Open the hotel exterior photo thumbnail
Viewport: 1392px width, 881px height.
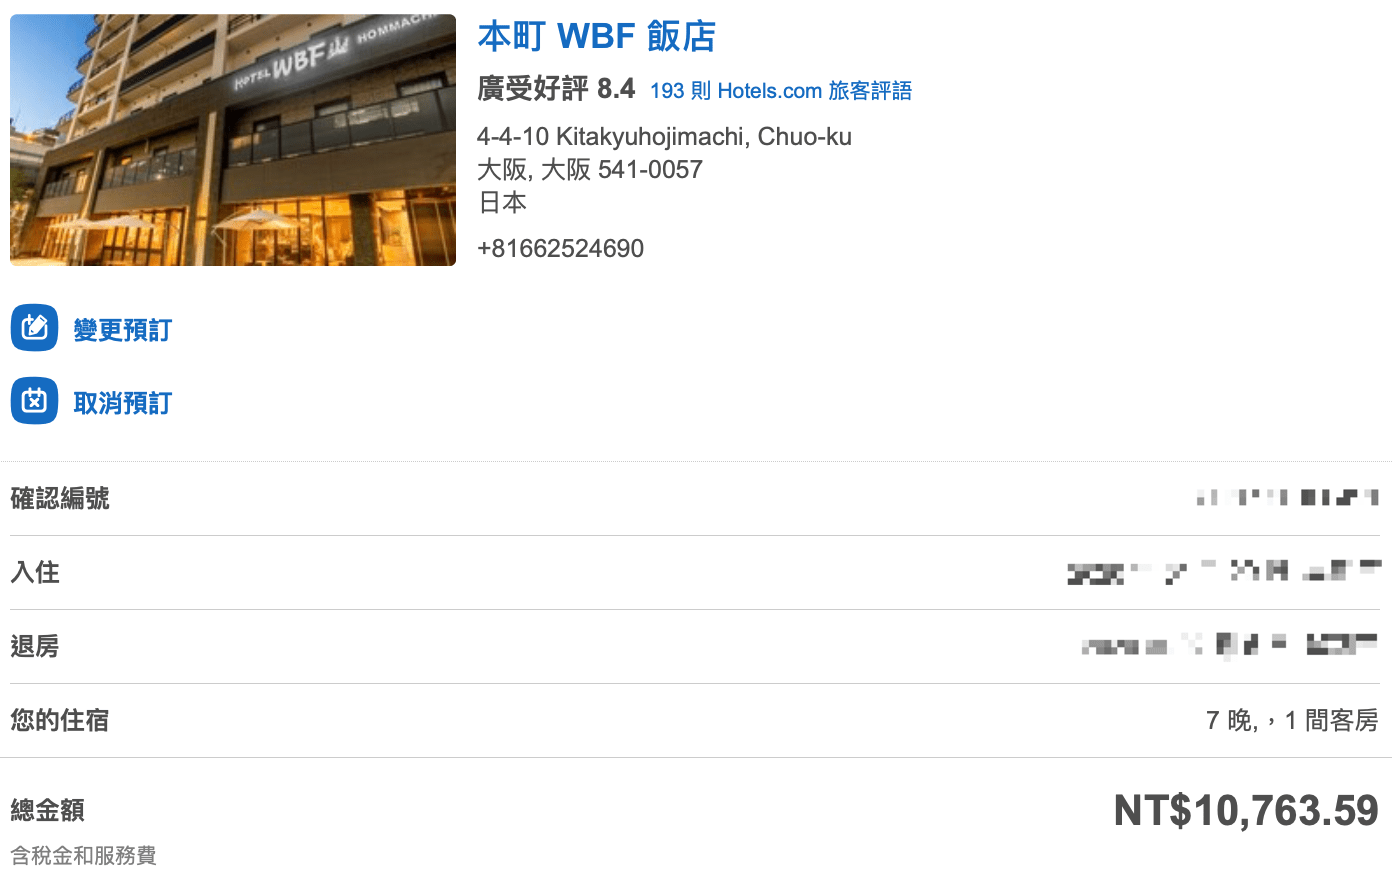(233, 140)
